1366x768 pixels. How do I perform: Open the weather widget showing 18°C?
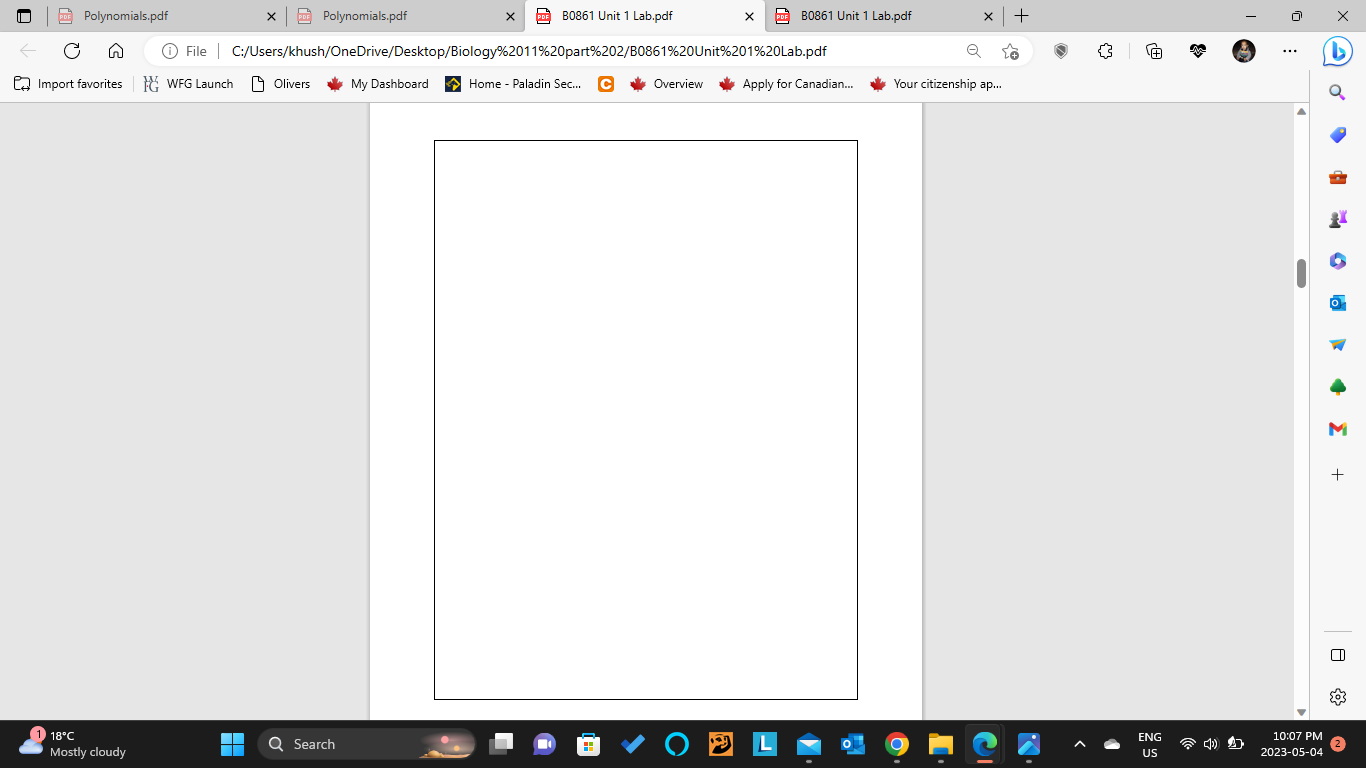click(x=72, y=744)
